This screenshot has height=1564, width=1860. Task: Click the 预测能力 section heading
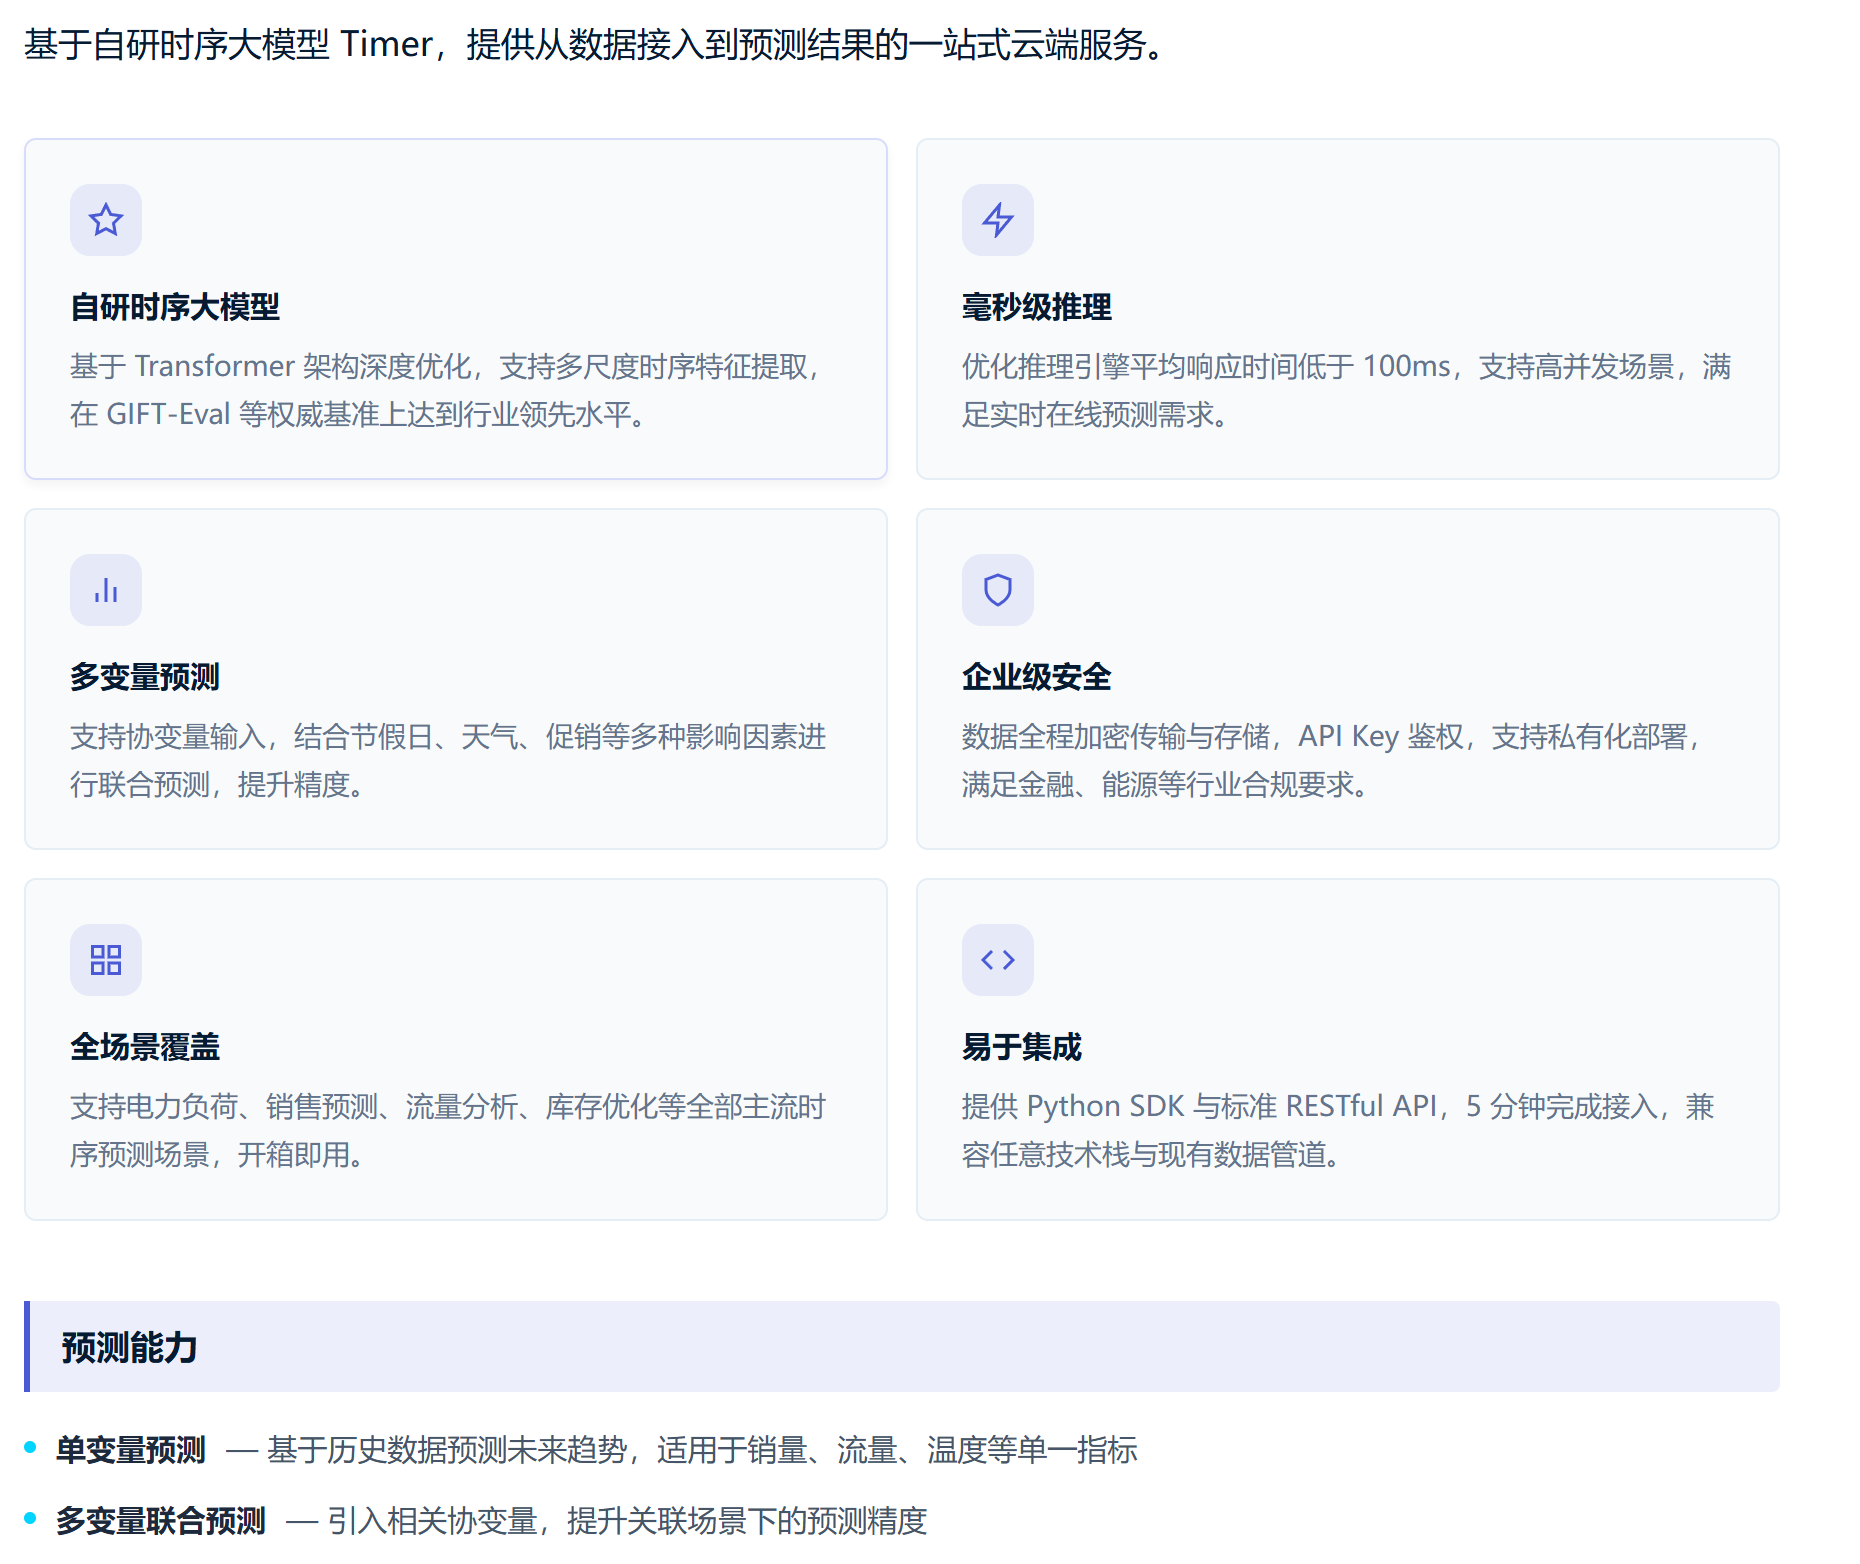(x=129, y=1347)
